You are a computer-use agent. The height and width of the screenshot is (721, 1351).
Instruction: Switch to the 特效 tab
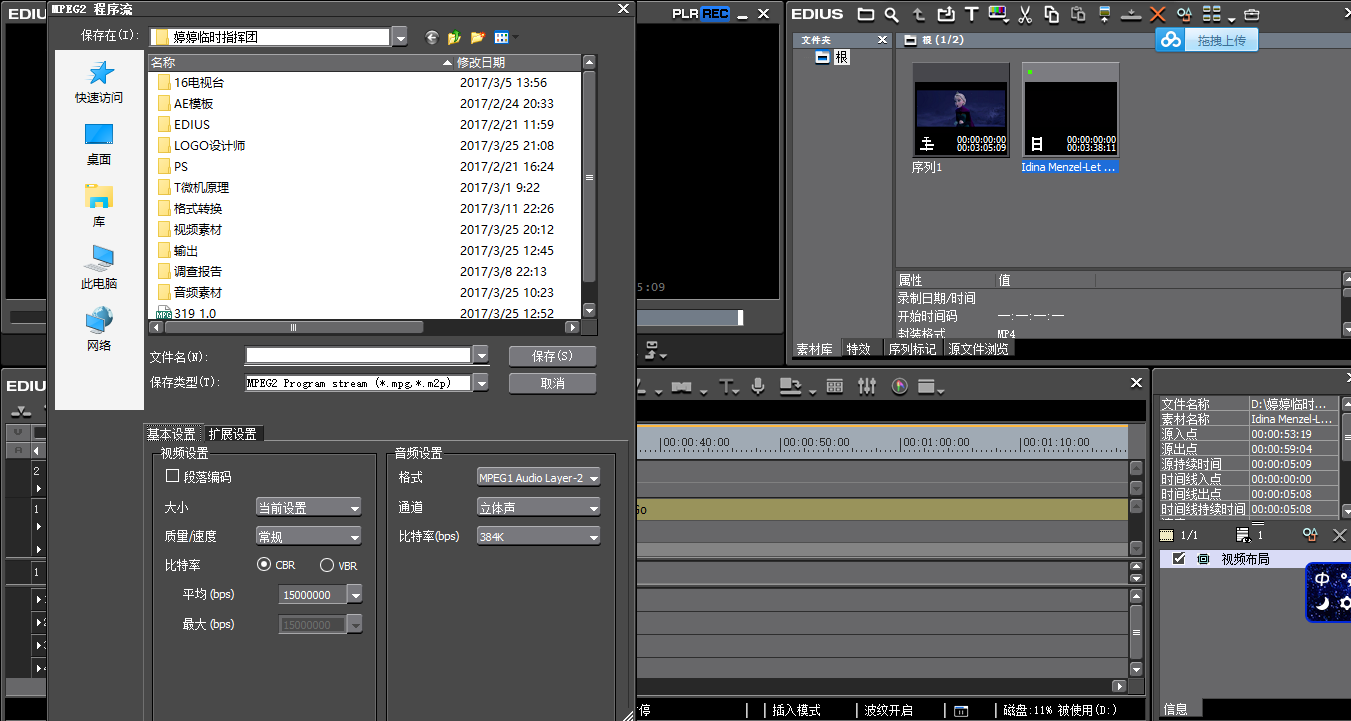click(x=859, y=349)
